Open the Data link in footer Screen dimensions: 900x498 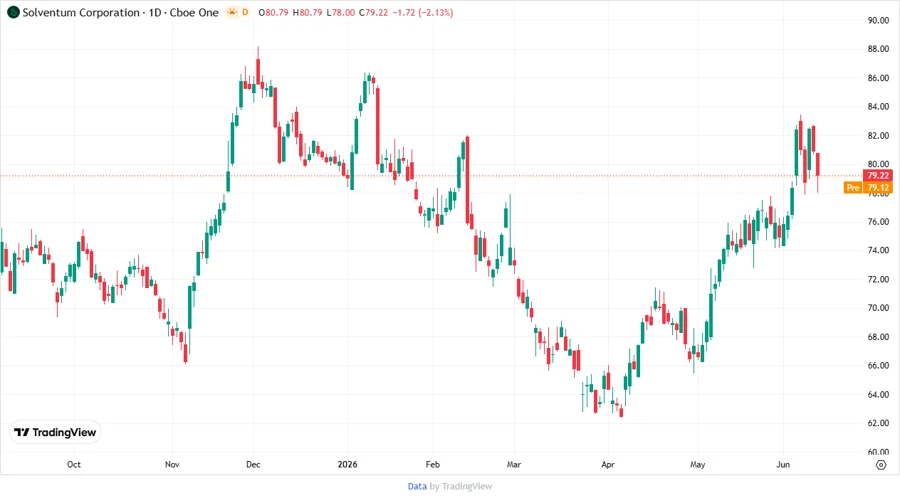pos(417,486)
